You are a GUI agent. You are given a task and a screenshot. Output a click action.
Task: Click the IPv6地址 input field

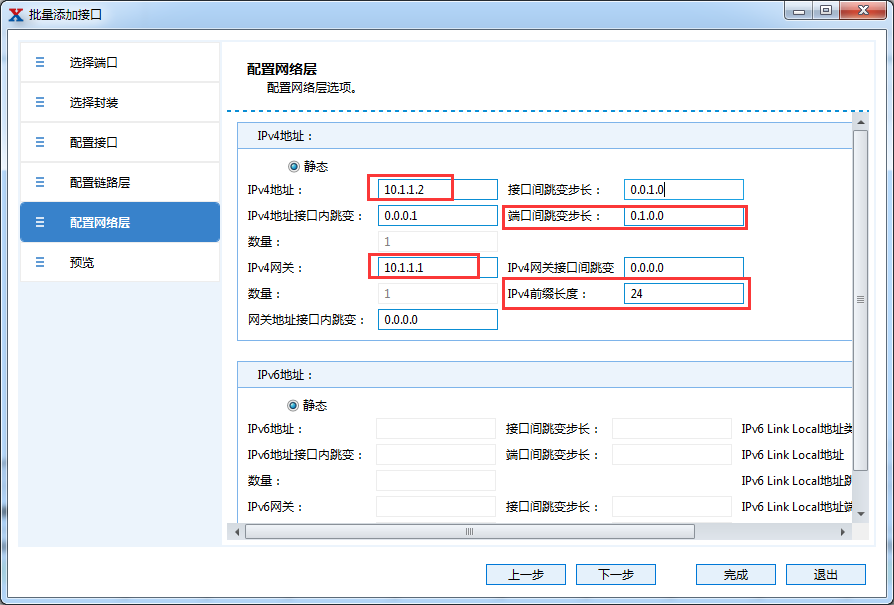coord(436,428)
